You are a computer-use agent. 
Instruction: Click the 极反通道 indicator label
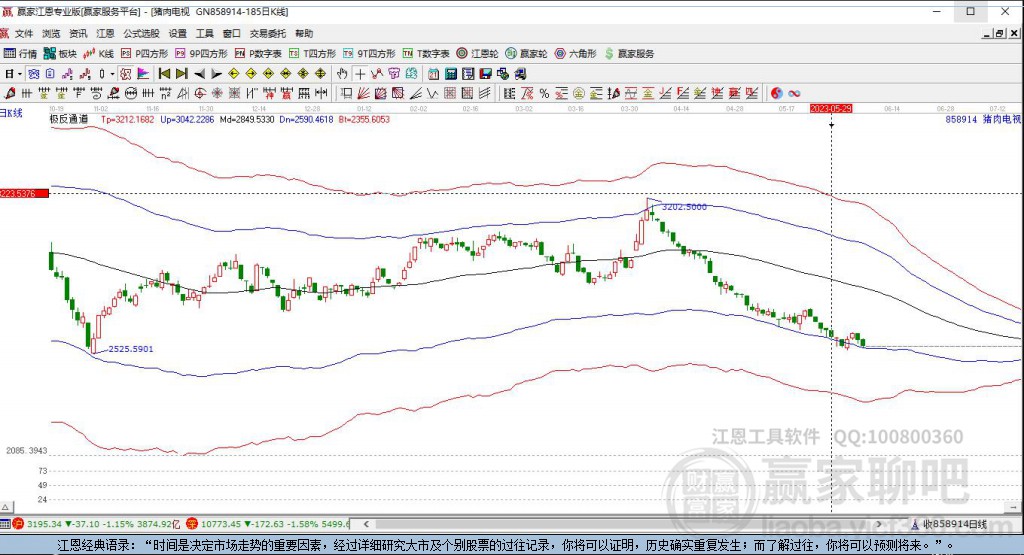tap(69, 119)
